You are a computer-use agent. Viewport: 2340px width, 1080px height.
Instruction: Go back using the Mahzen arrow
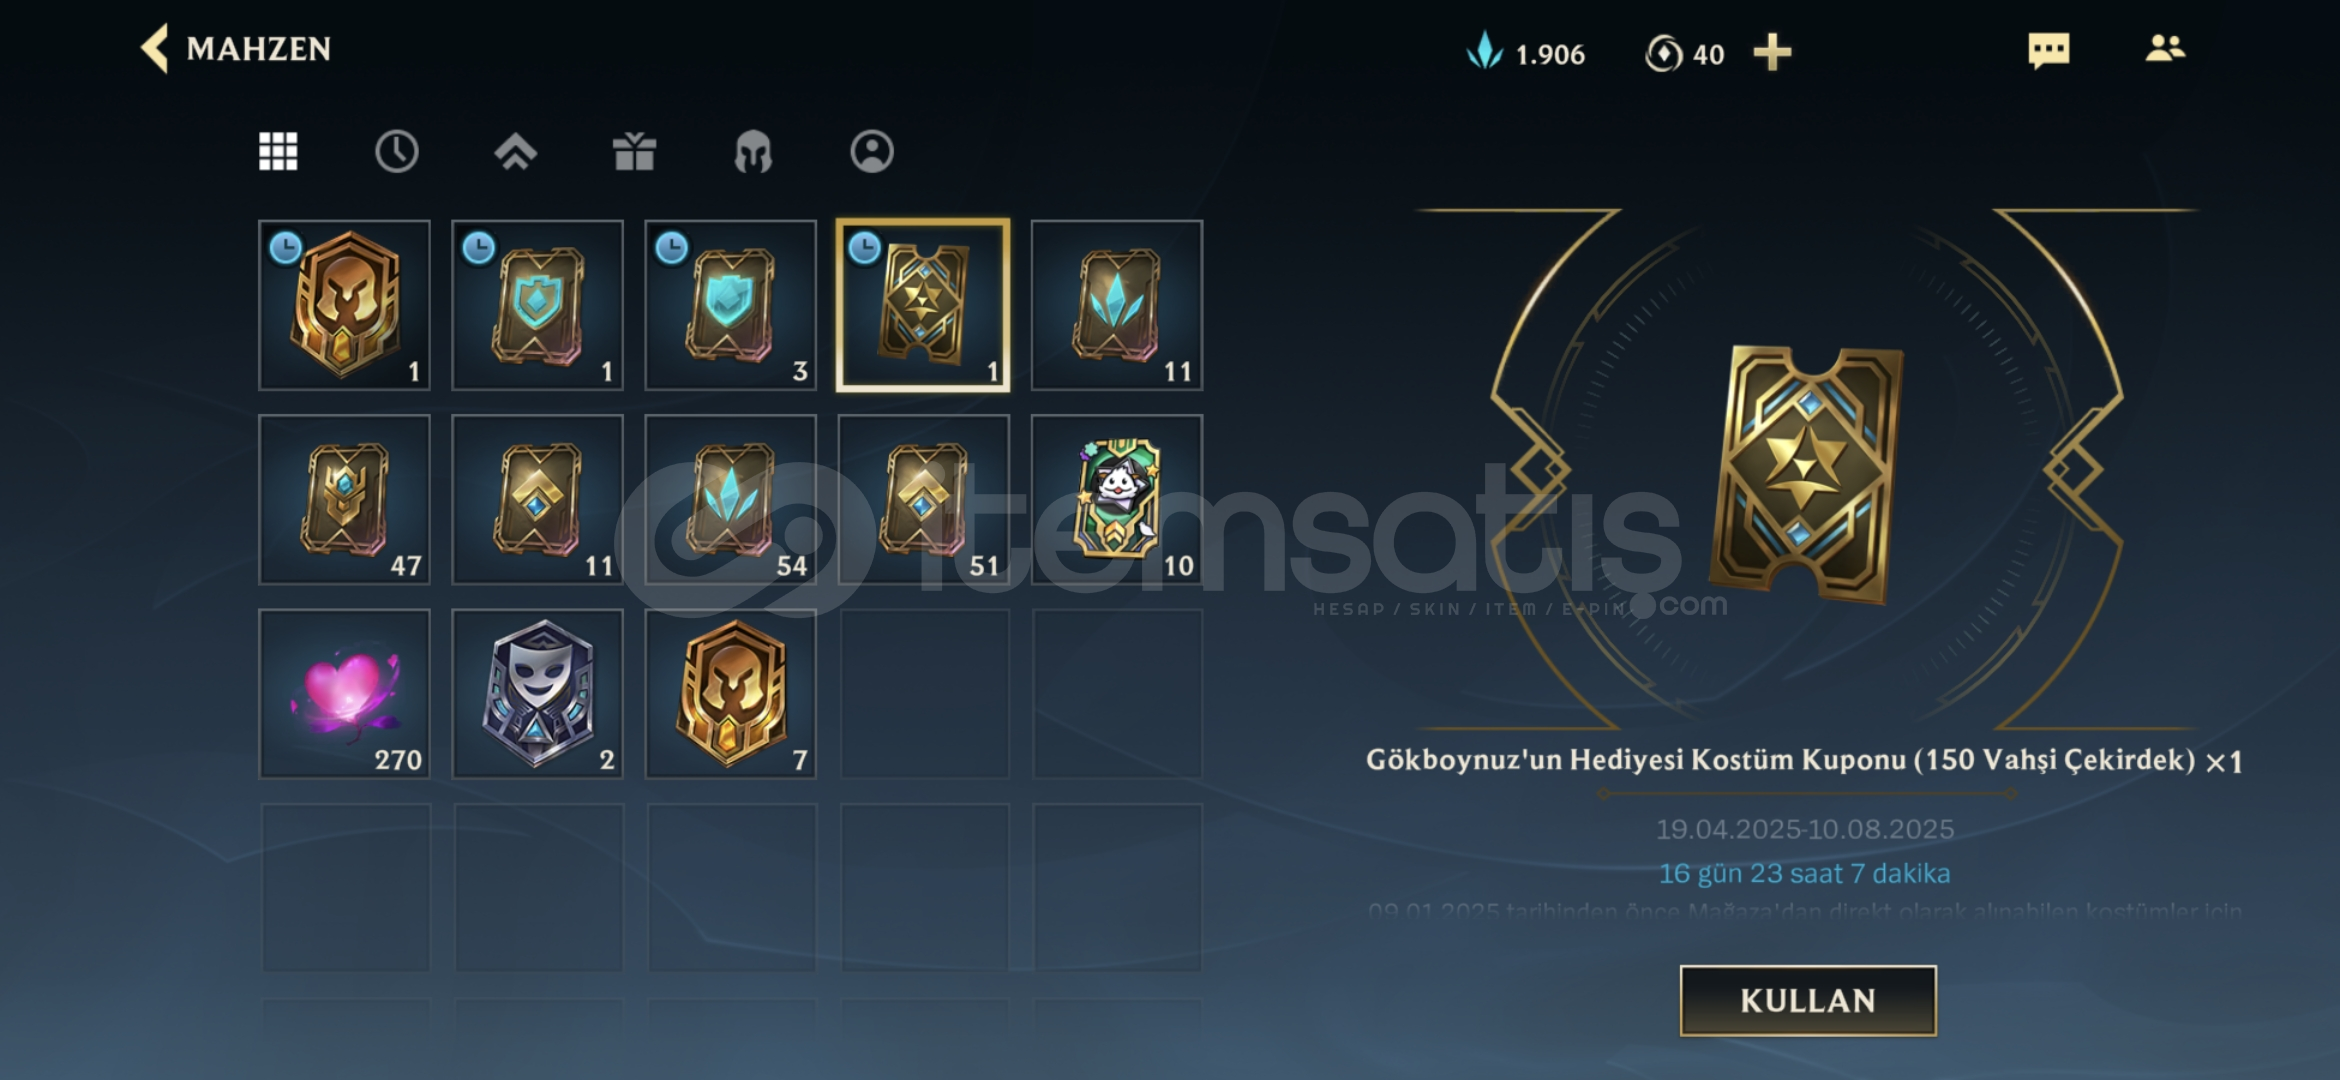(155, 48)
